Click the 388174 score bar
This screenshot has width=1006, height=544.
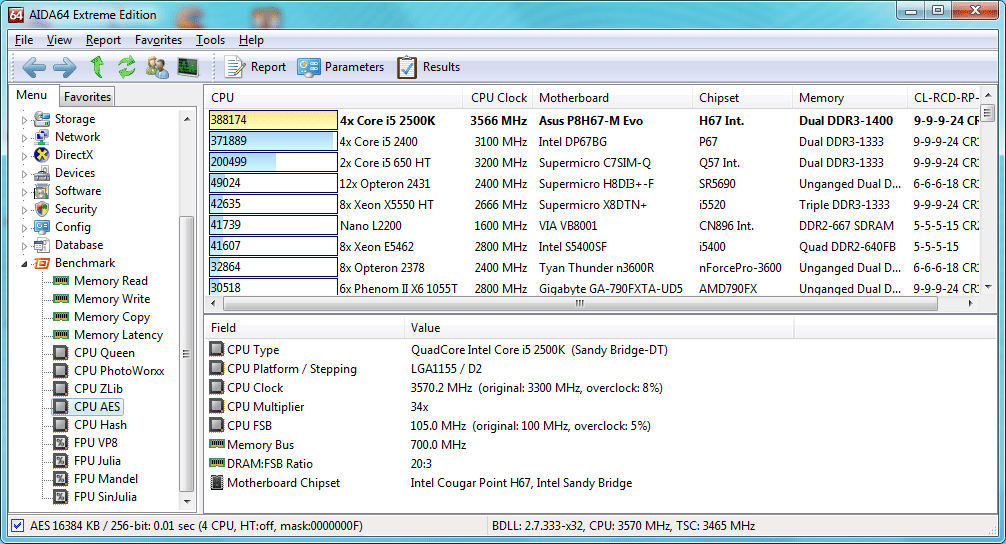pyautogui.click(x=273, y=120)
